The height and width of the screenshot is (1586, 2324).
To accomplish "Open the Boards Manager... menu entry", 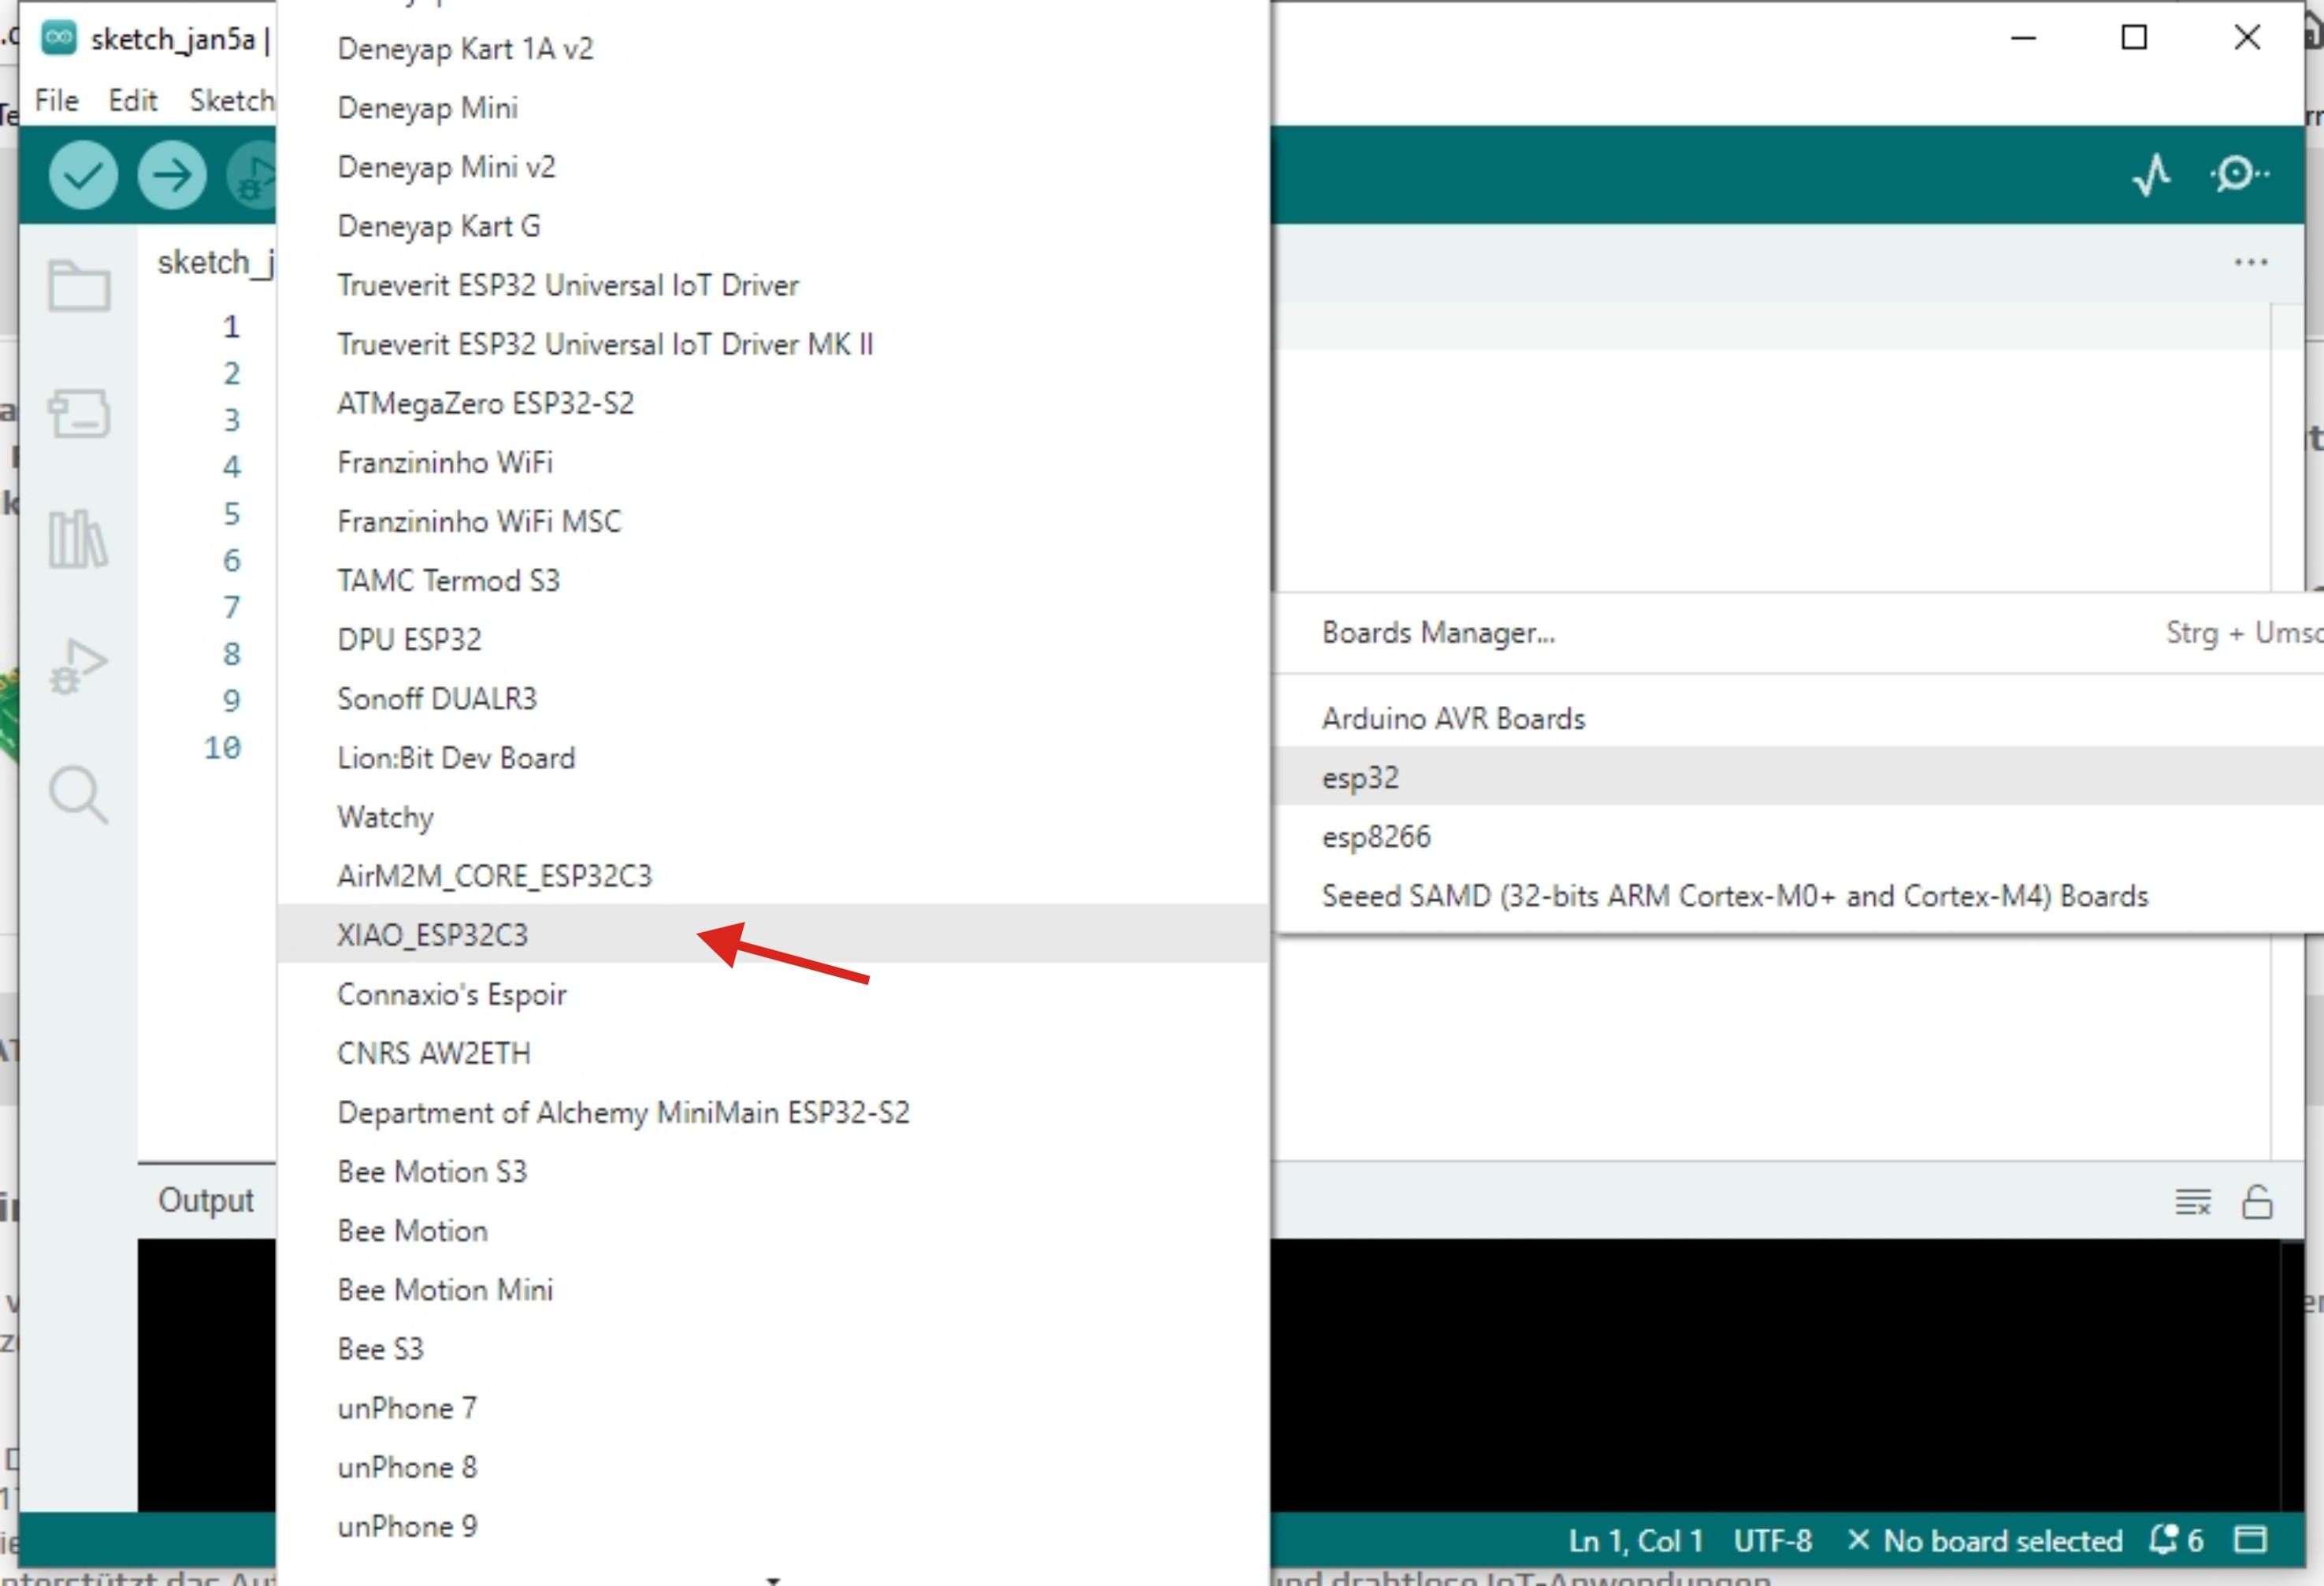I will (1438, 632).
